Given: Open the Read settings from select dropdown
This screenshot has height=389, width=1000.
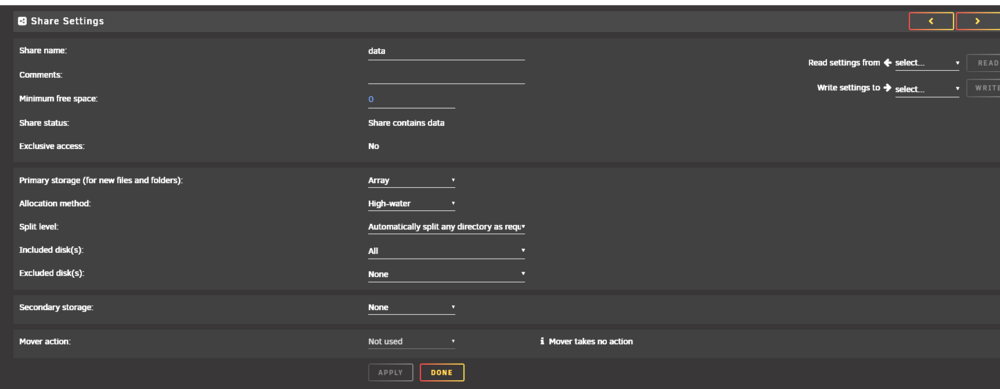Looking at the screenshot, I should click(927, 63).
